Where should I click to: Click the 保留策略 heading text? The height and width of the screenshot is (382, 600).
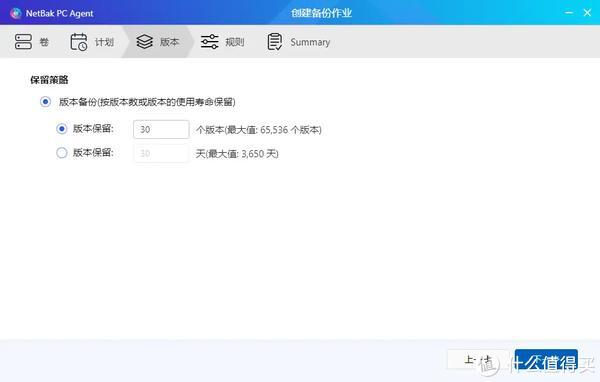tap(49, 80)
